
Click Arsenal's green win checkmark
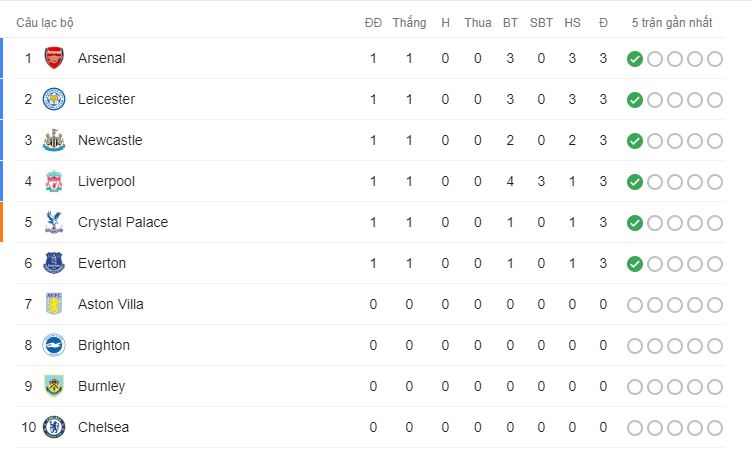pyautogui.click(x=634, y=59)
